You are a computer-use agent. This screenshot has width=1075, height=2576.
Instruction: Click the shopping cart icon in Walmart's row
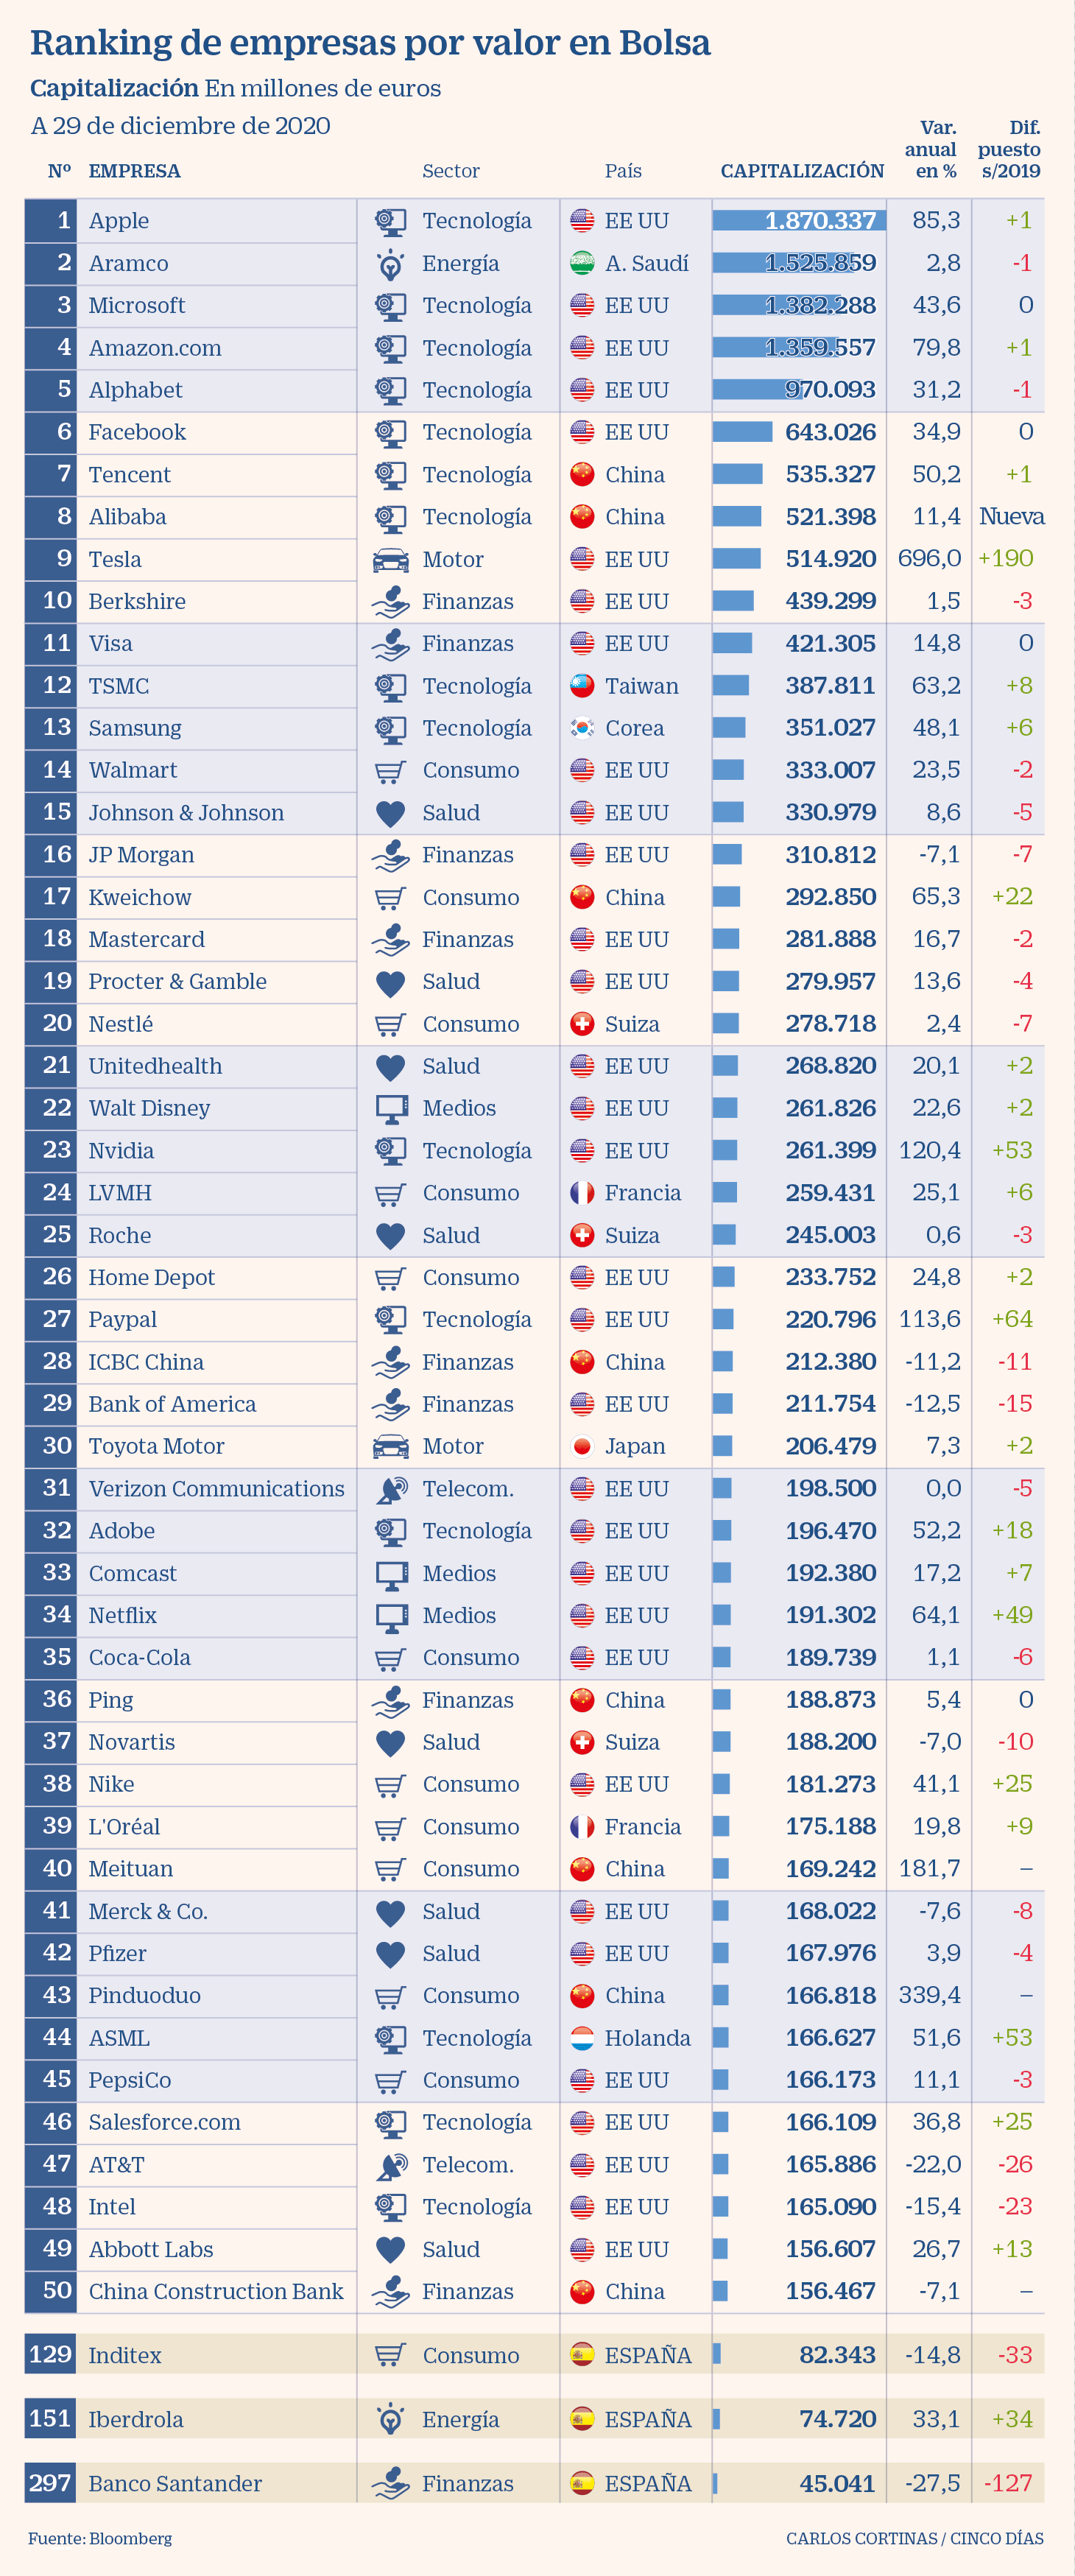390,771
